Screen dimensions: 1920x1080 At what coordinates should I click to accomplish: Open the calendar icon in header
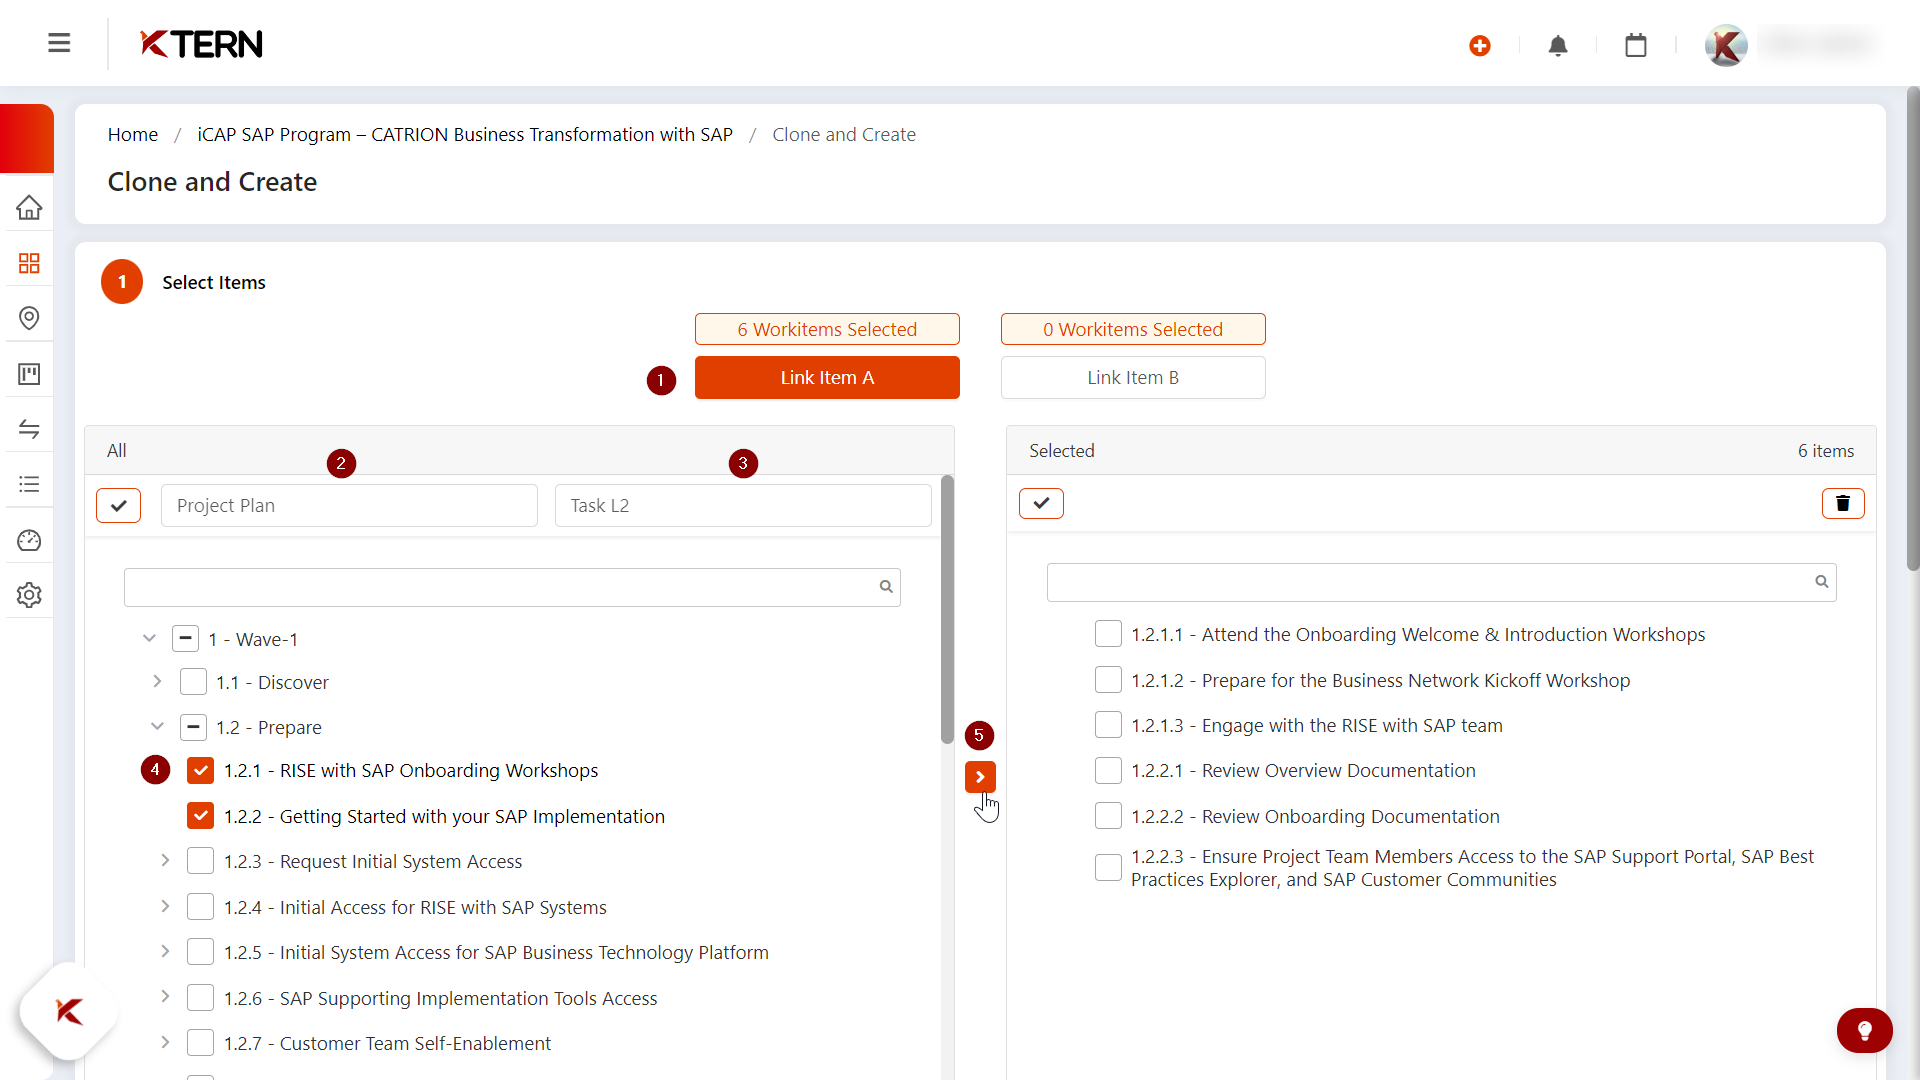click(1636, 46)
